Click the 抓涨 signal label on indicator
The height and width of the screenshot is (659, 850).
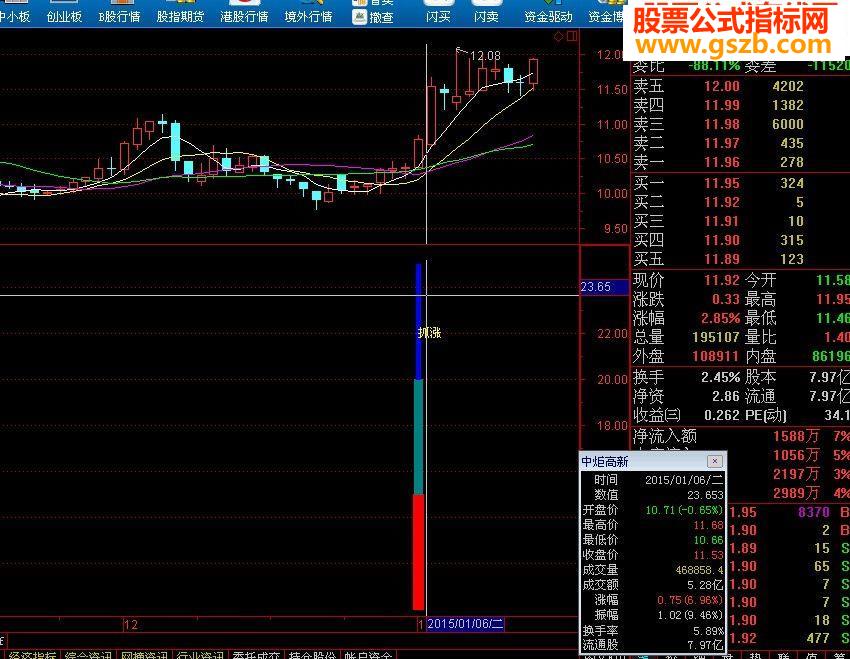pos(429,333)
